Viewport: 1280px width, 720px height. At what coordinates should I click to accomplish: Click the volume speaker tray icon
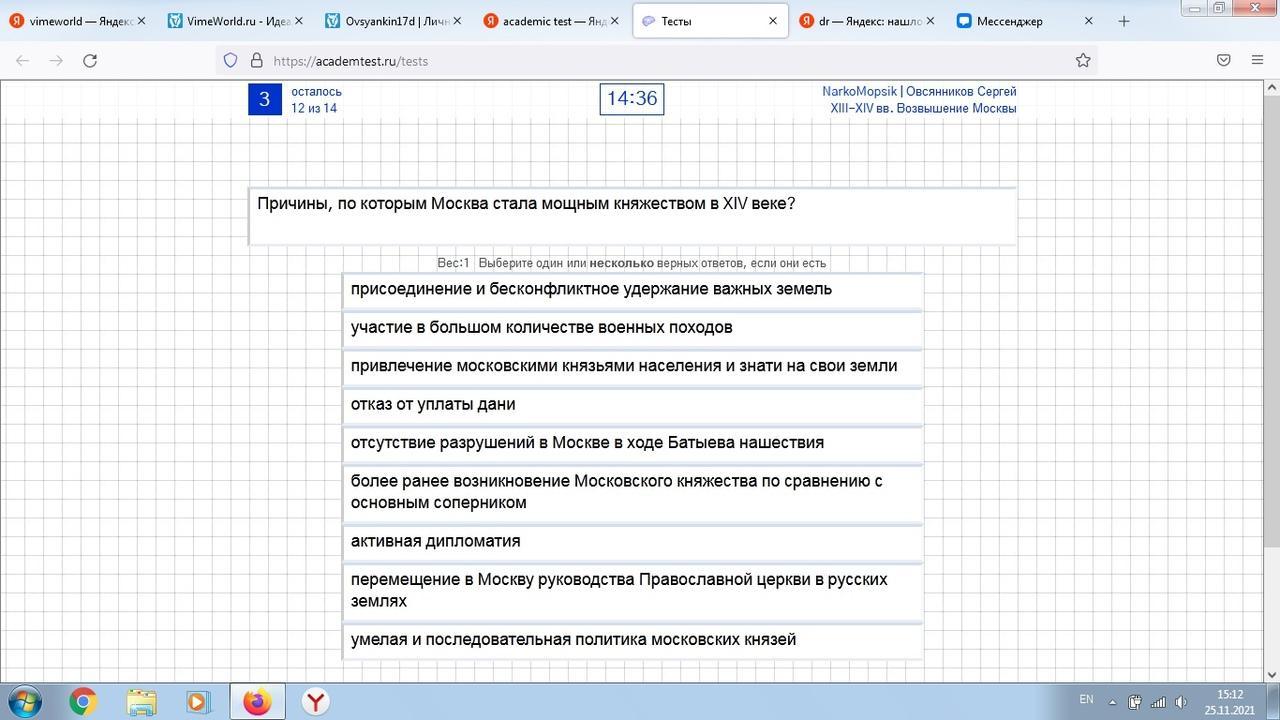1181,702
